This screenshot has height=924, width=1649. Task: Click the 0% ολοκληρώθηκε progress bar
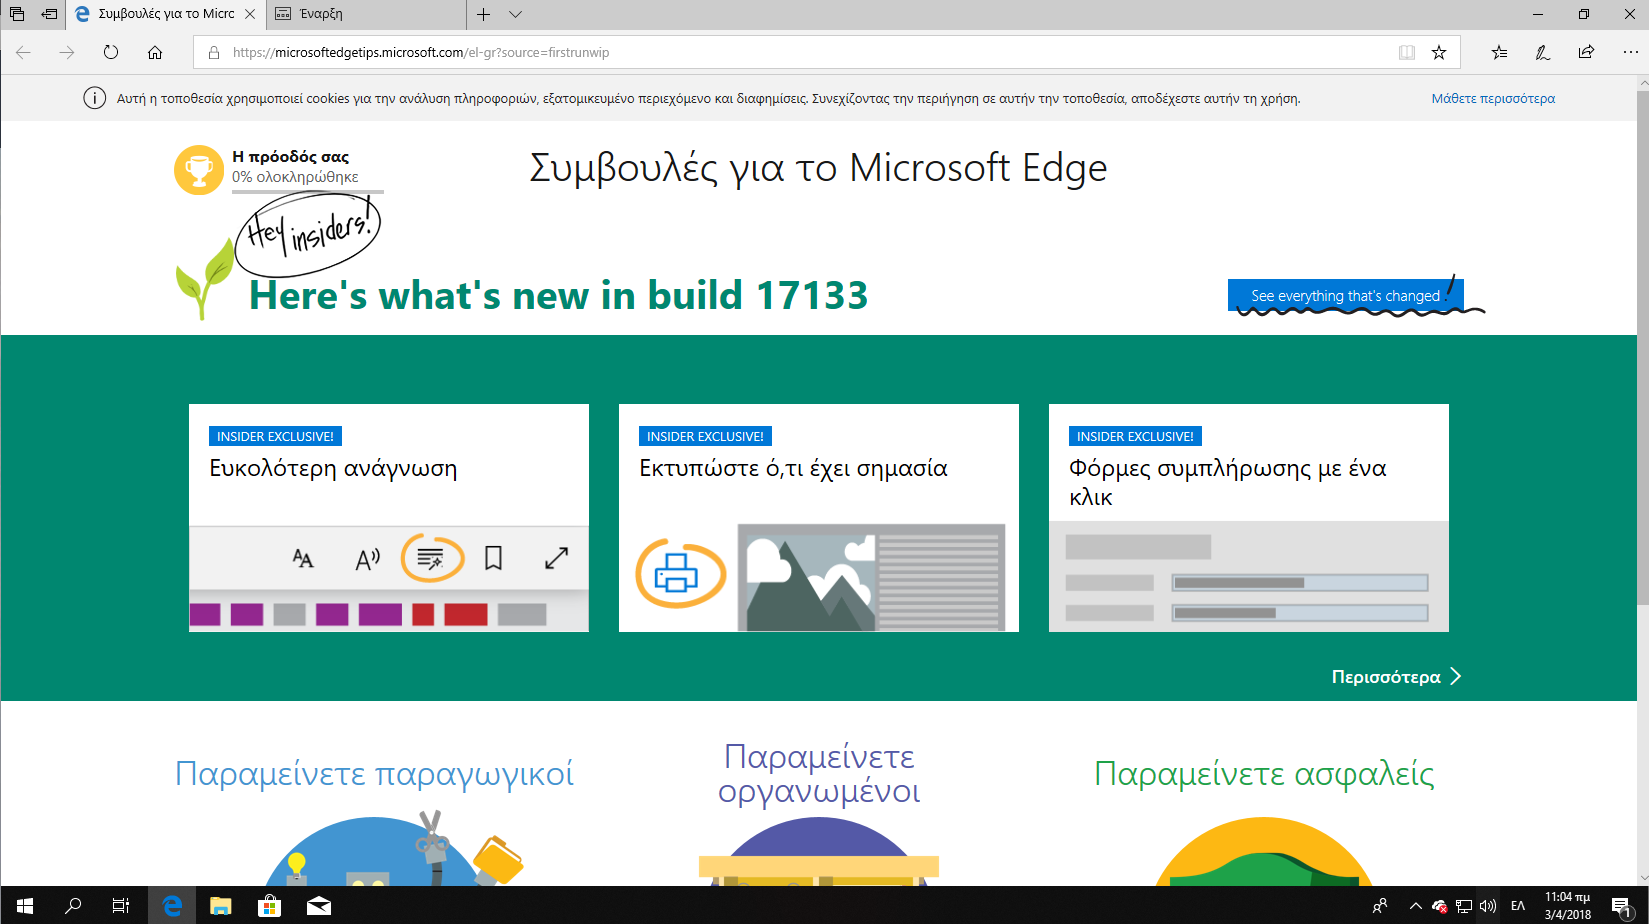point(308,191)
